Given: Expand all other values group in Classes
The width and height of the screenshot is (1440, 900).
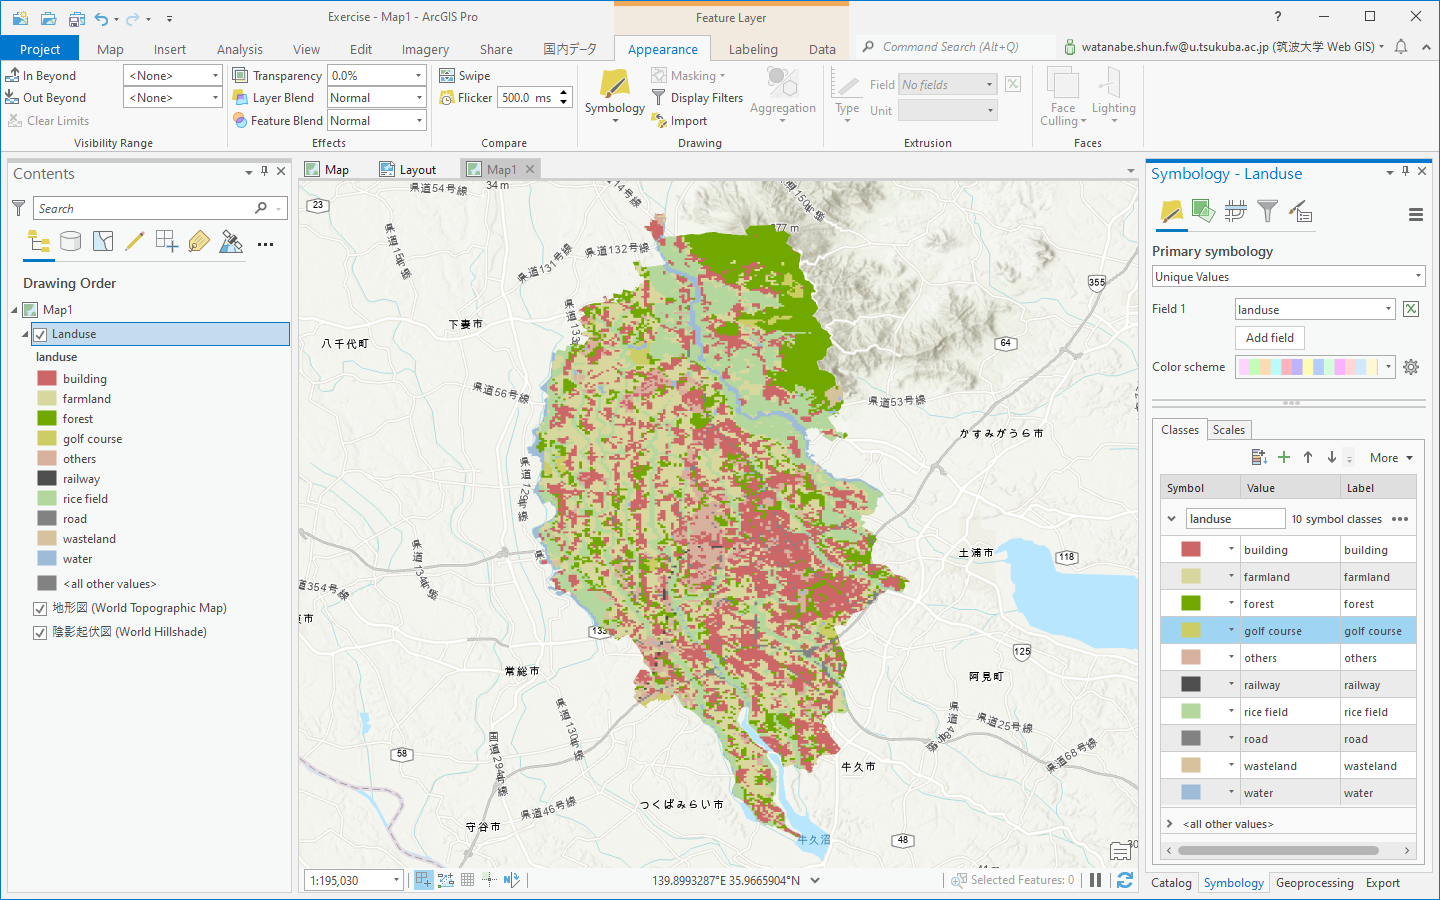Looking at the screenshot, I should coord(1170,824).
